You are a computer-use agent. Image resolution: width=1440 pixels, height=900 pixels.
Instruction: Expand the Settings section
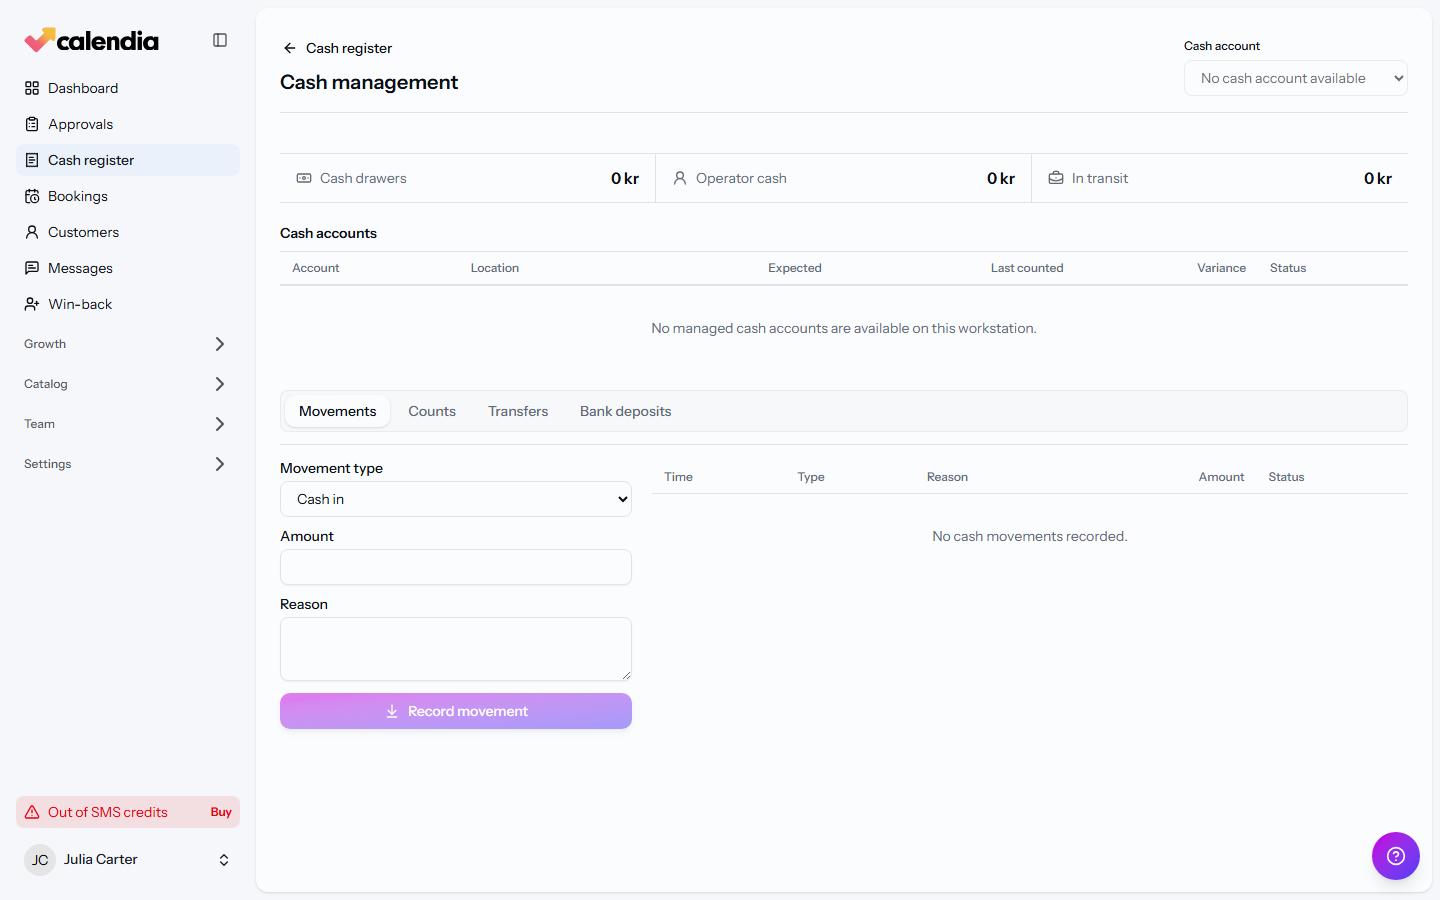click(128, 464)
